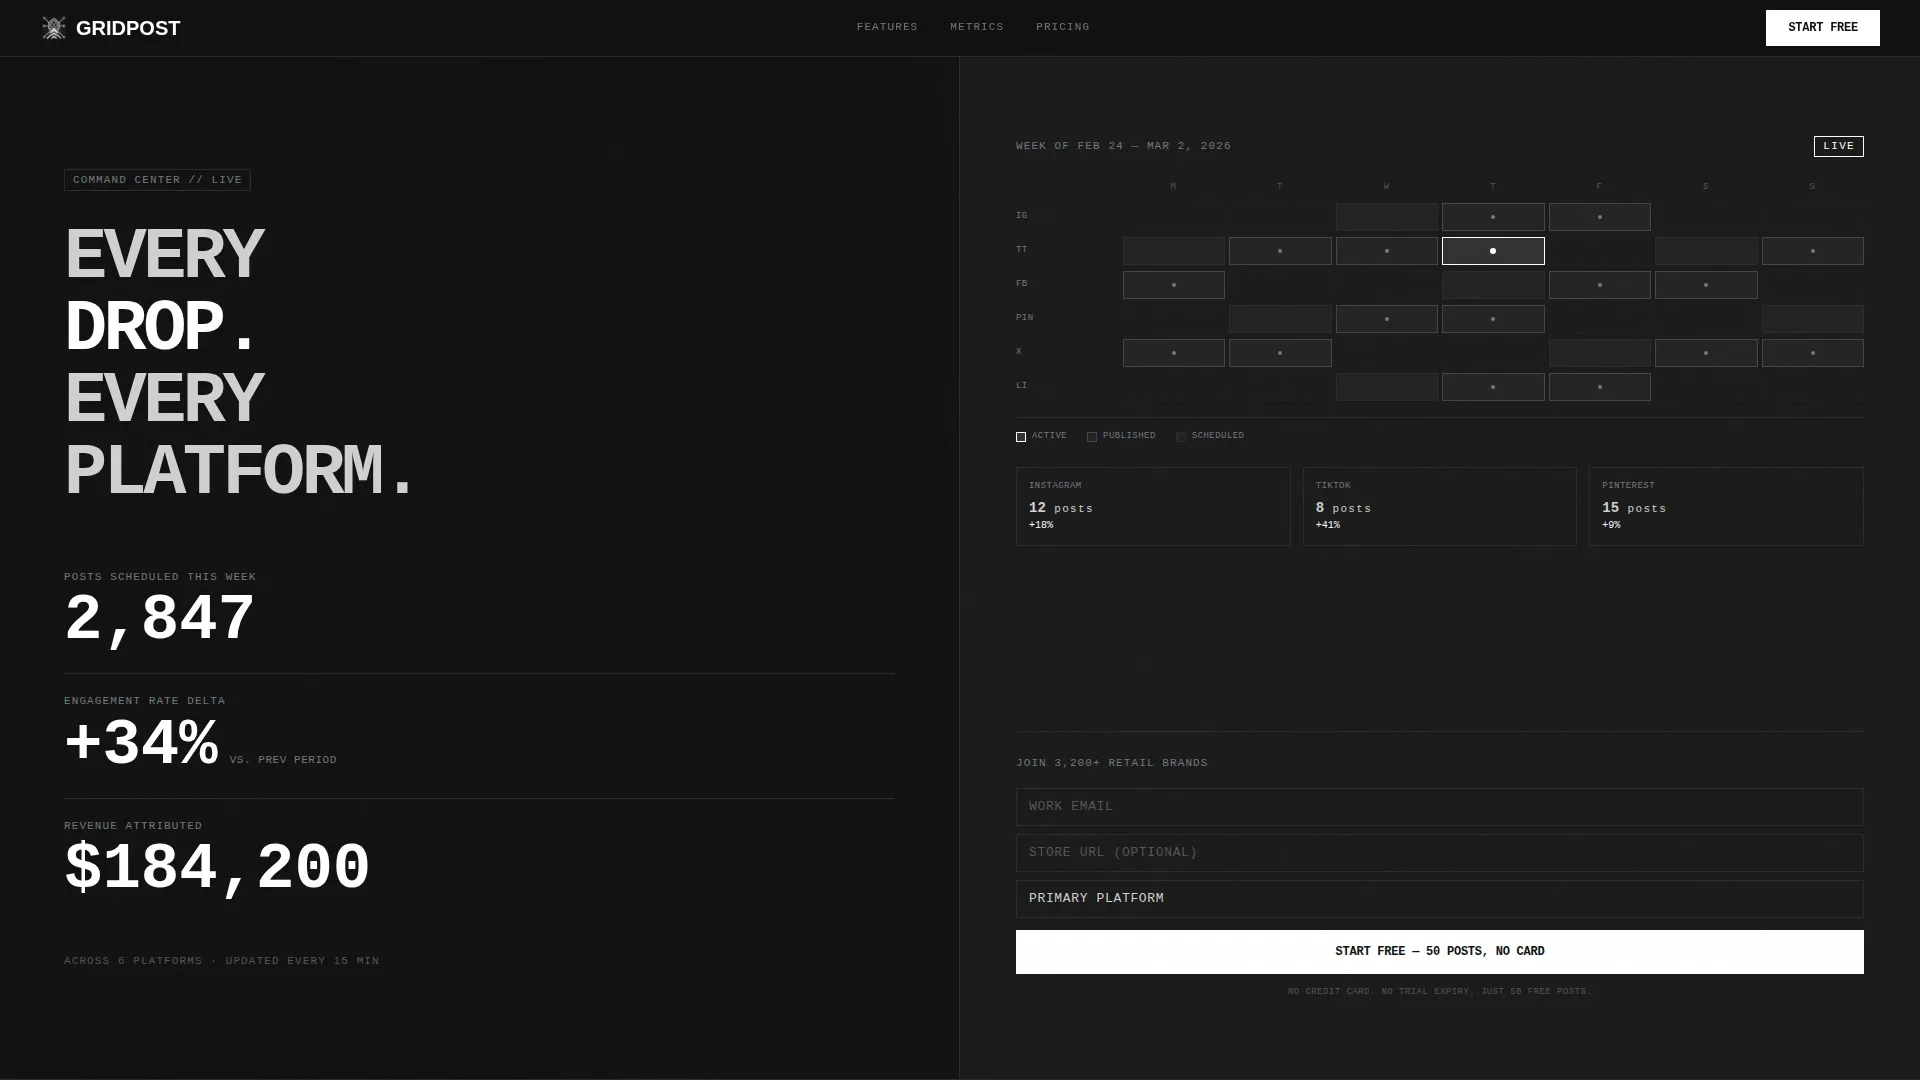Open the Instagram Friday post slot

(x=1599, y=217)
